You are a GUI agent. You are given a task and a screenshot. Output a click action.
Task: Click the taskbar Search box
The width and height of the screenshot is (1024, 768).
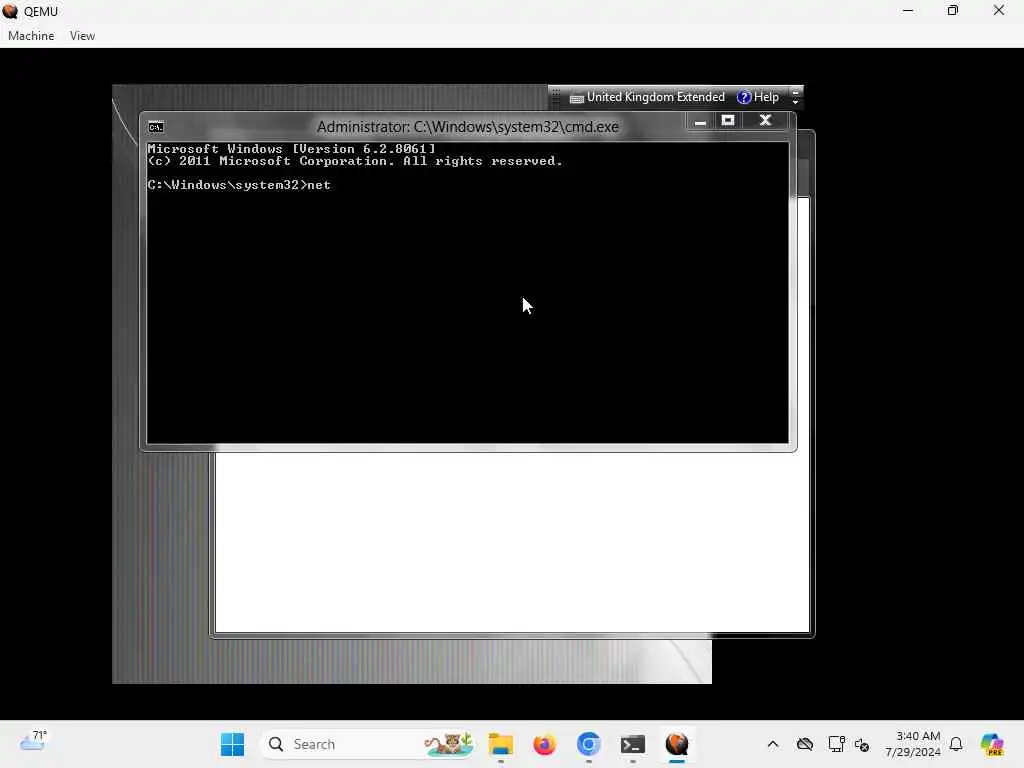pos(367,744)
